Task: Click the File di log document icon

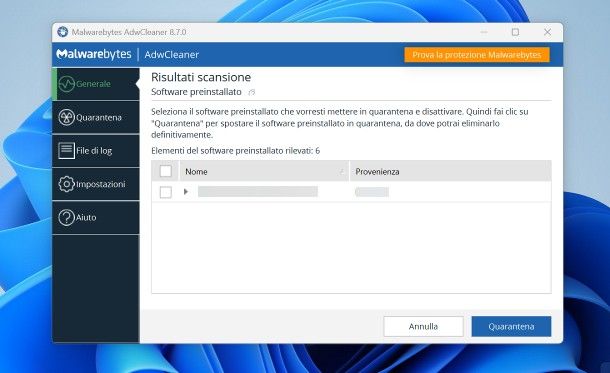Action: [x=67, y=151]
